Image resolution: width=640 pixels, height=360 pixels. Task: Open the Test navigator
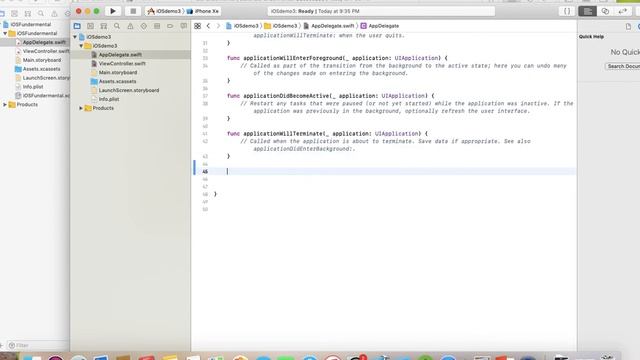pyautogui.click(x=143, y=26)
